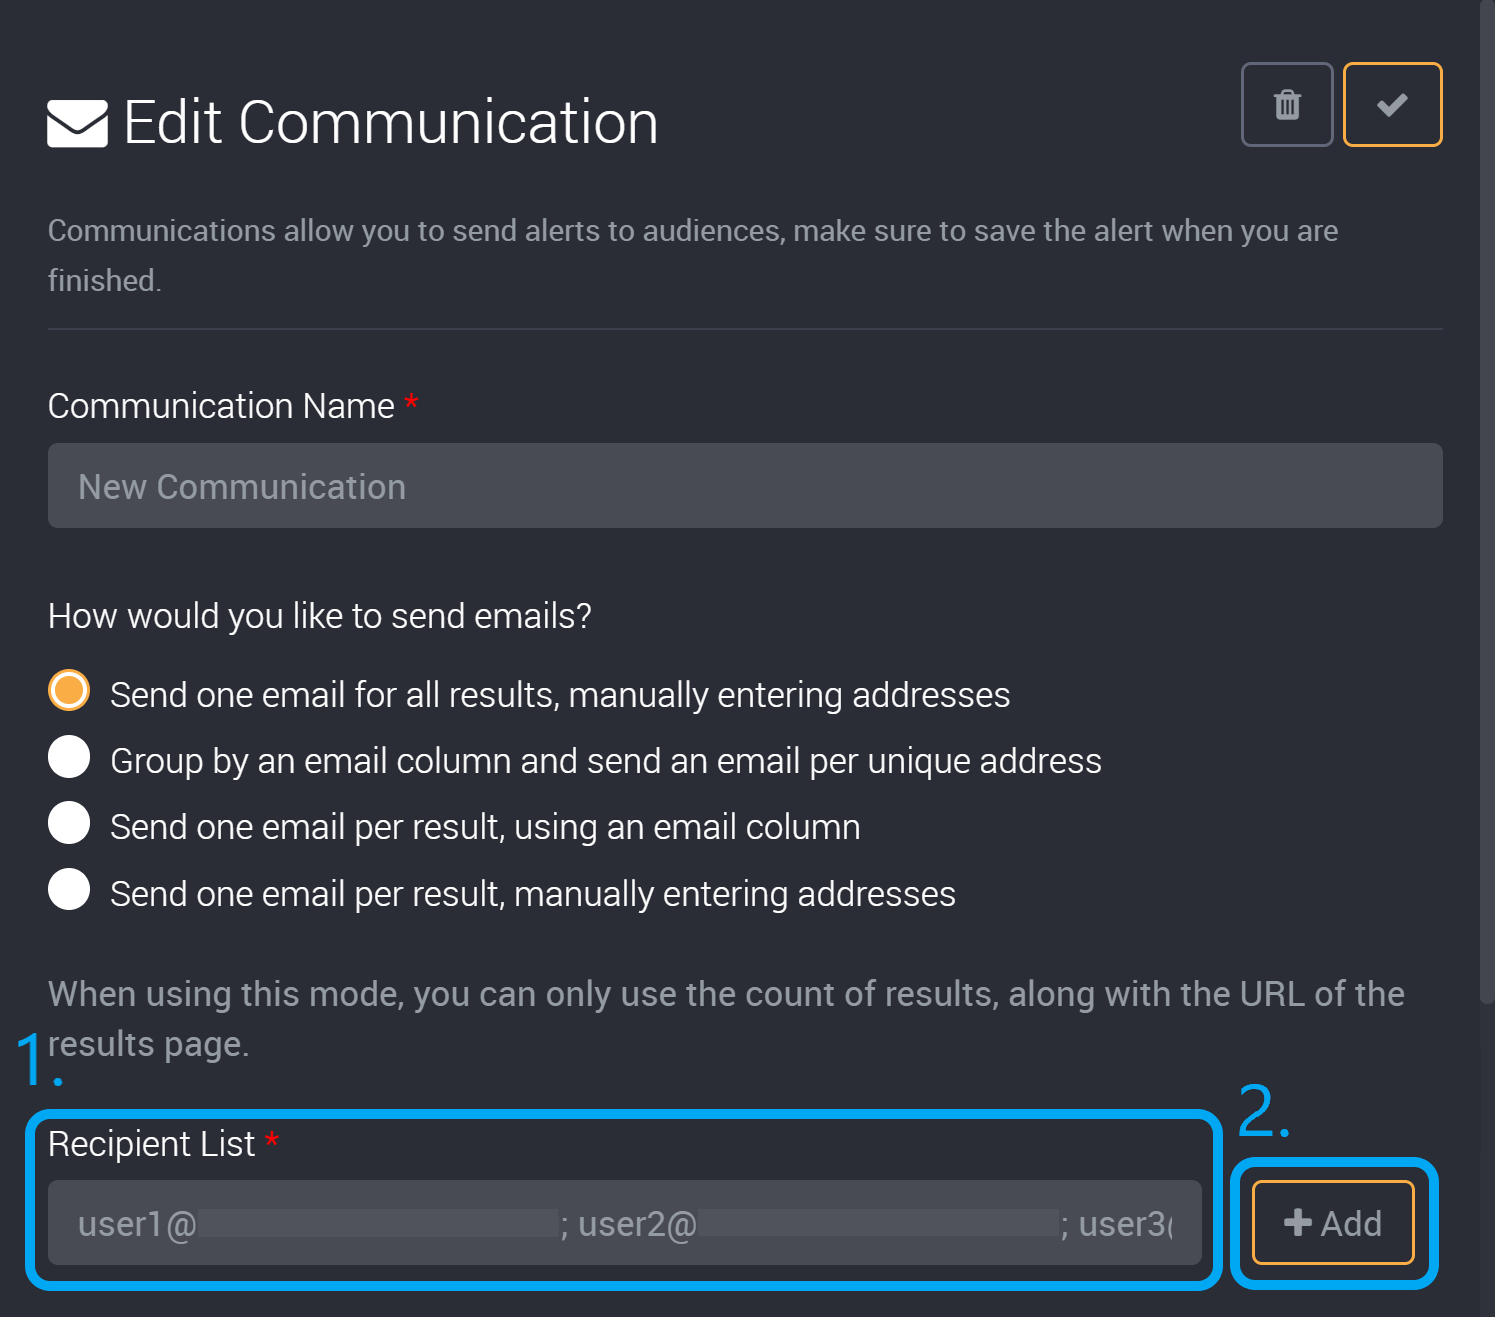
Task: Click the Edit Communication heading
Action: pos(390,121)
